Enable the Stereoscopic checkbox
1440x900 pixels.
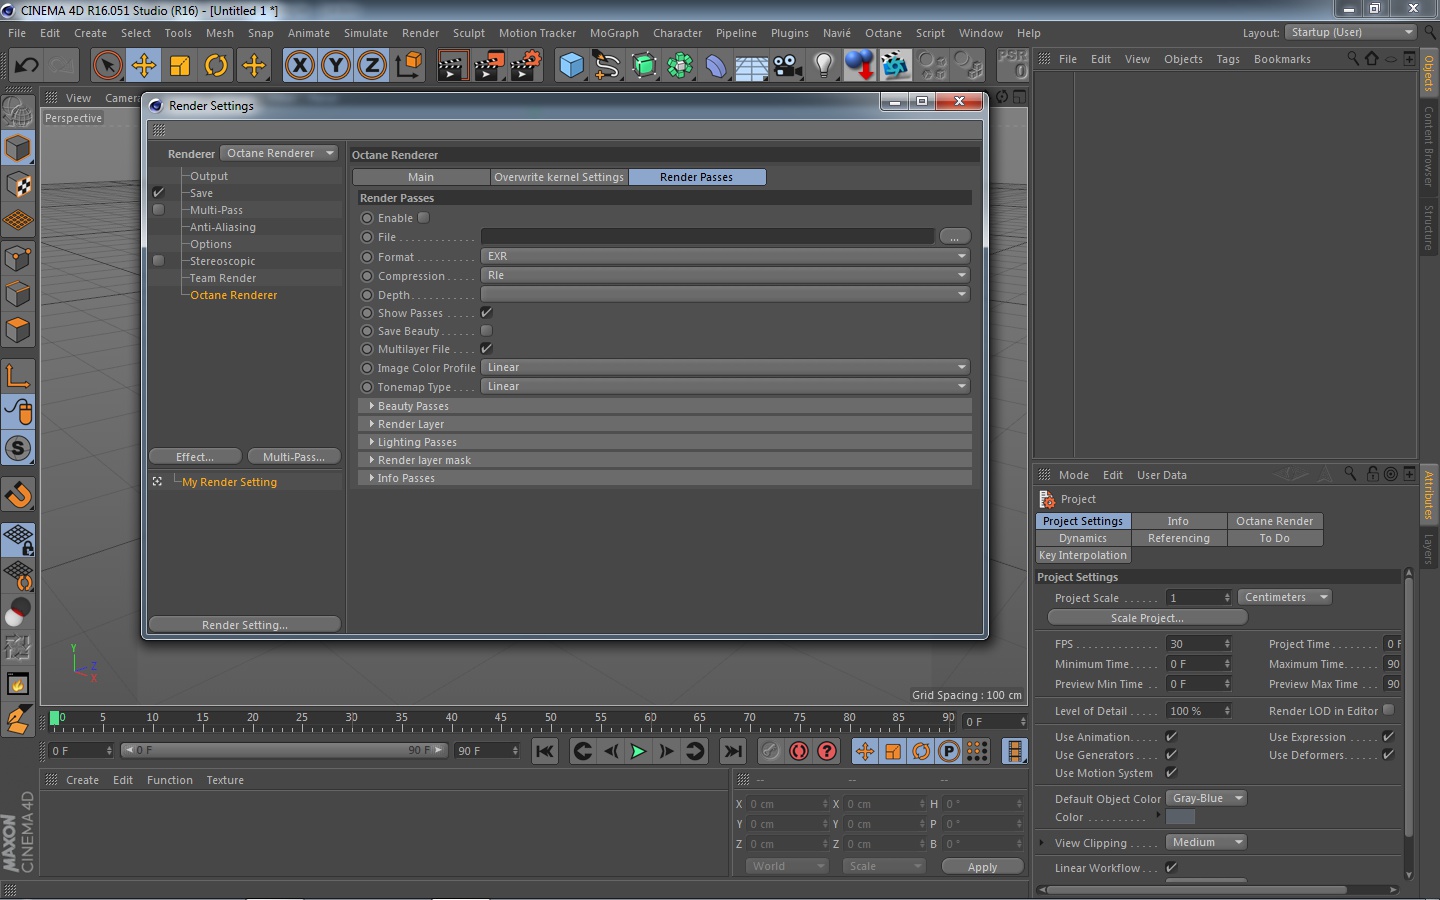point(158,261)
